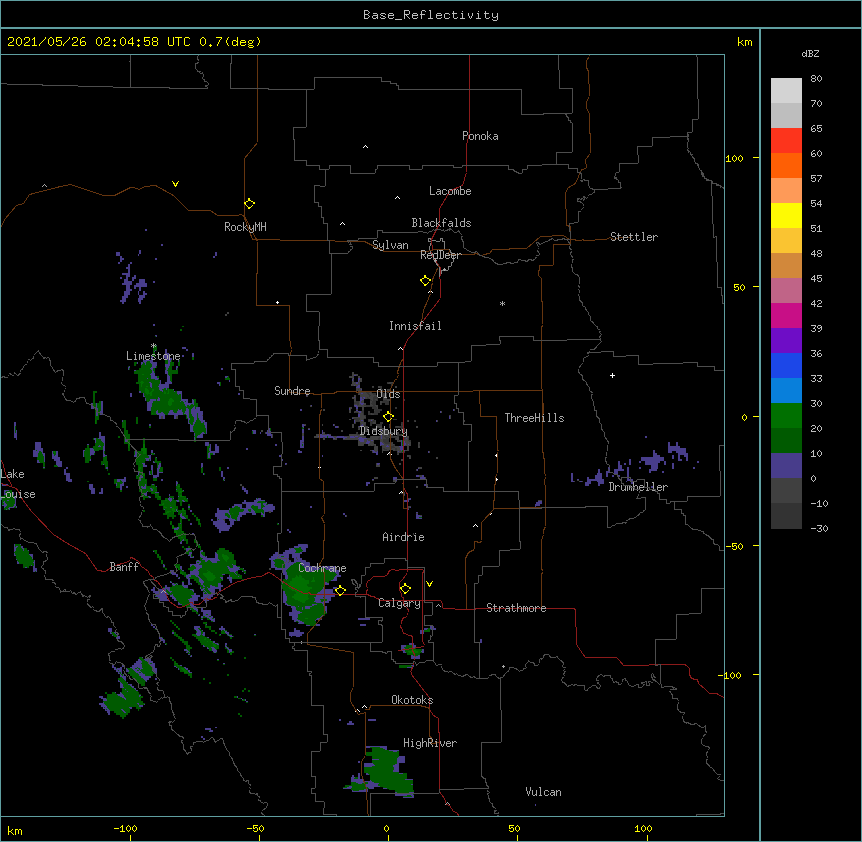
Task: Click the dark orange 57–60 dBZ swatch
Action: (x=786, y=165)
